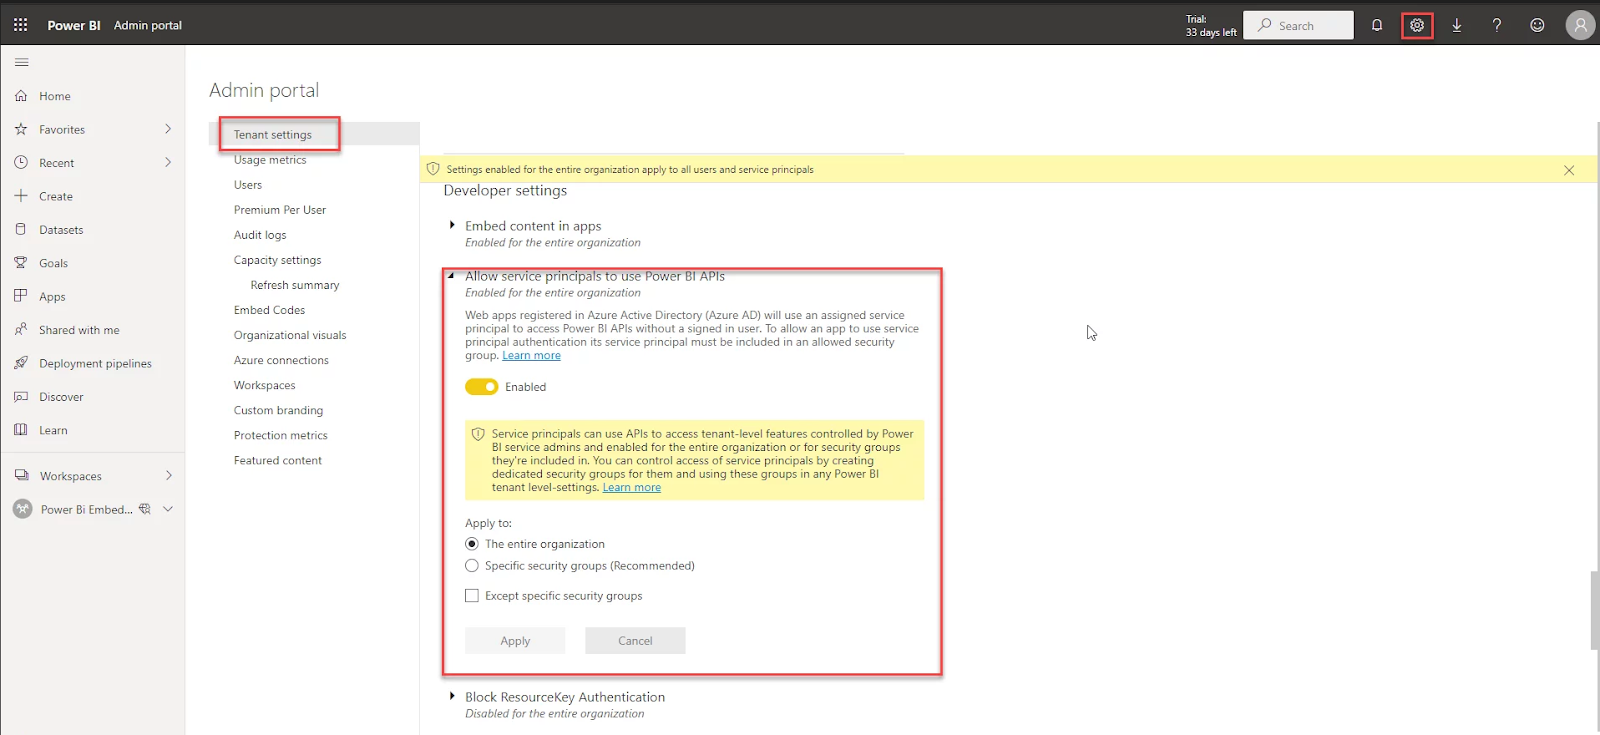This screenshot has height=735, width=1600.
Task: Open Usage metrics in admin menu
Action: click(270, 160)
